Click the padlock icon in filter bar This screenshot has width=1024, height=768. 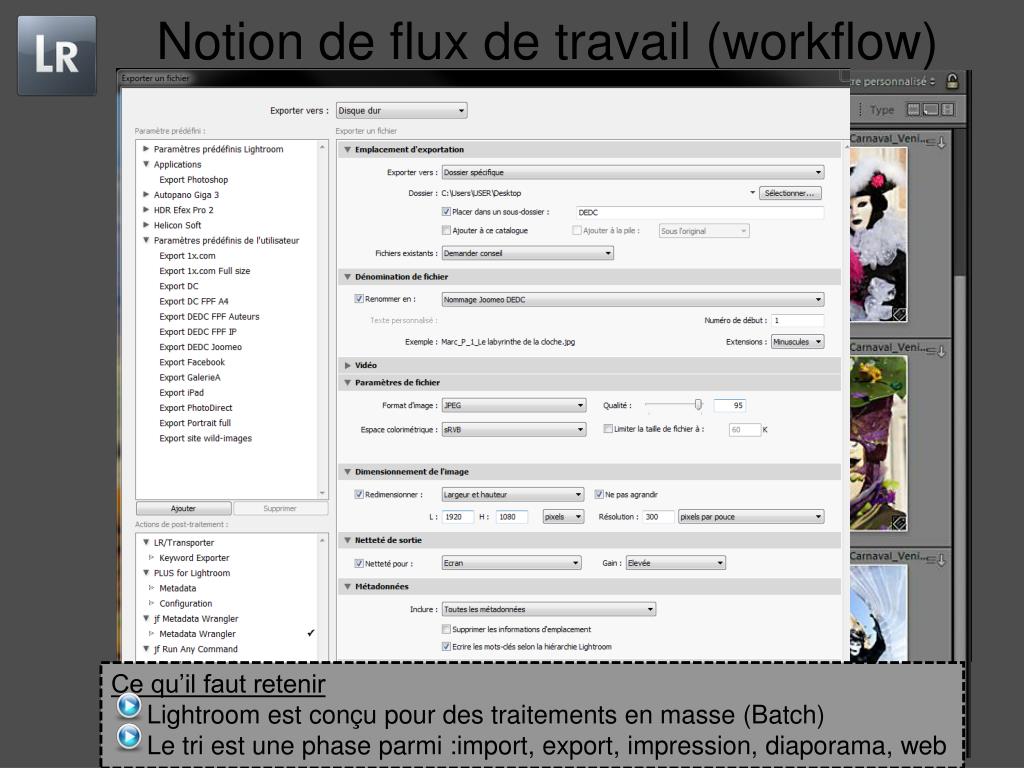(x=952, y=81)
